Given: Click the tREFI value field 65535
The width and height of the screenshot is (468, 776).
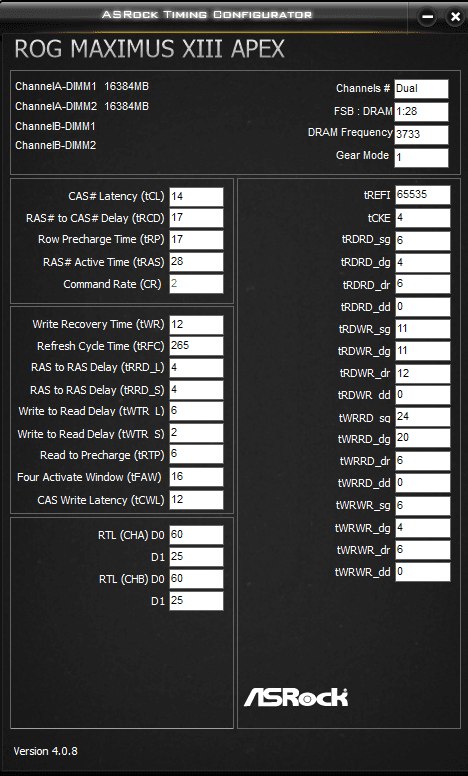Looking at the screenshot, I should [x=423, y=195].
